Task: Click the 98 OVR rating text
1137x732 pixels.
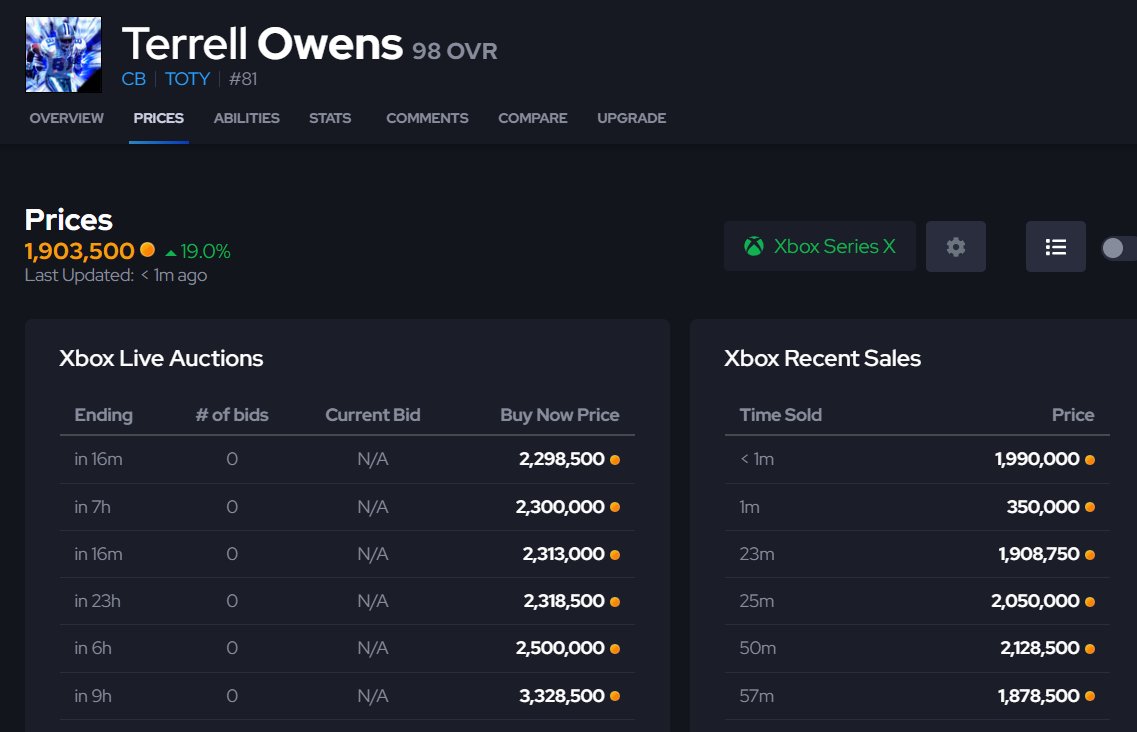Action: click(455, 51)
